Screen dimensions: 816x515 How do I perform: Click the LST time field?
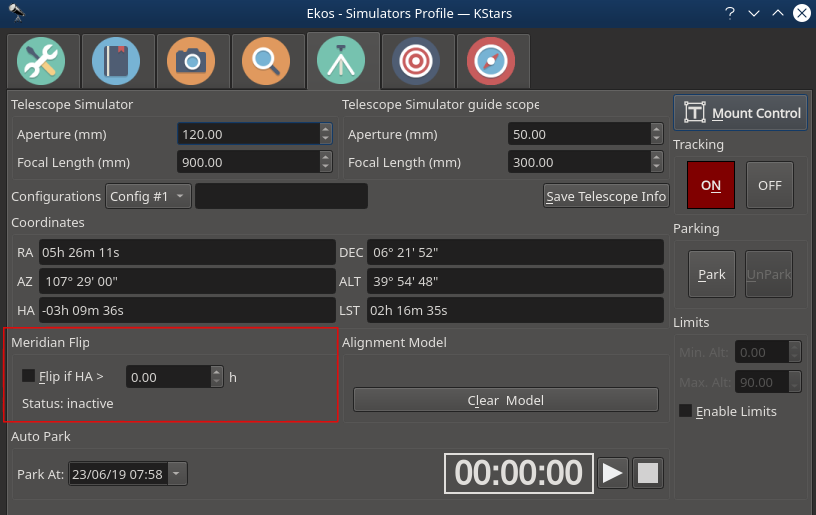coord(515,310)
